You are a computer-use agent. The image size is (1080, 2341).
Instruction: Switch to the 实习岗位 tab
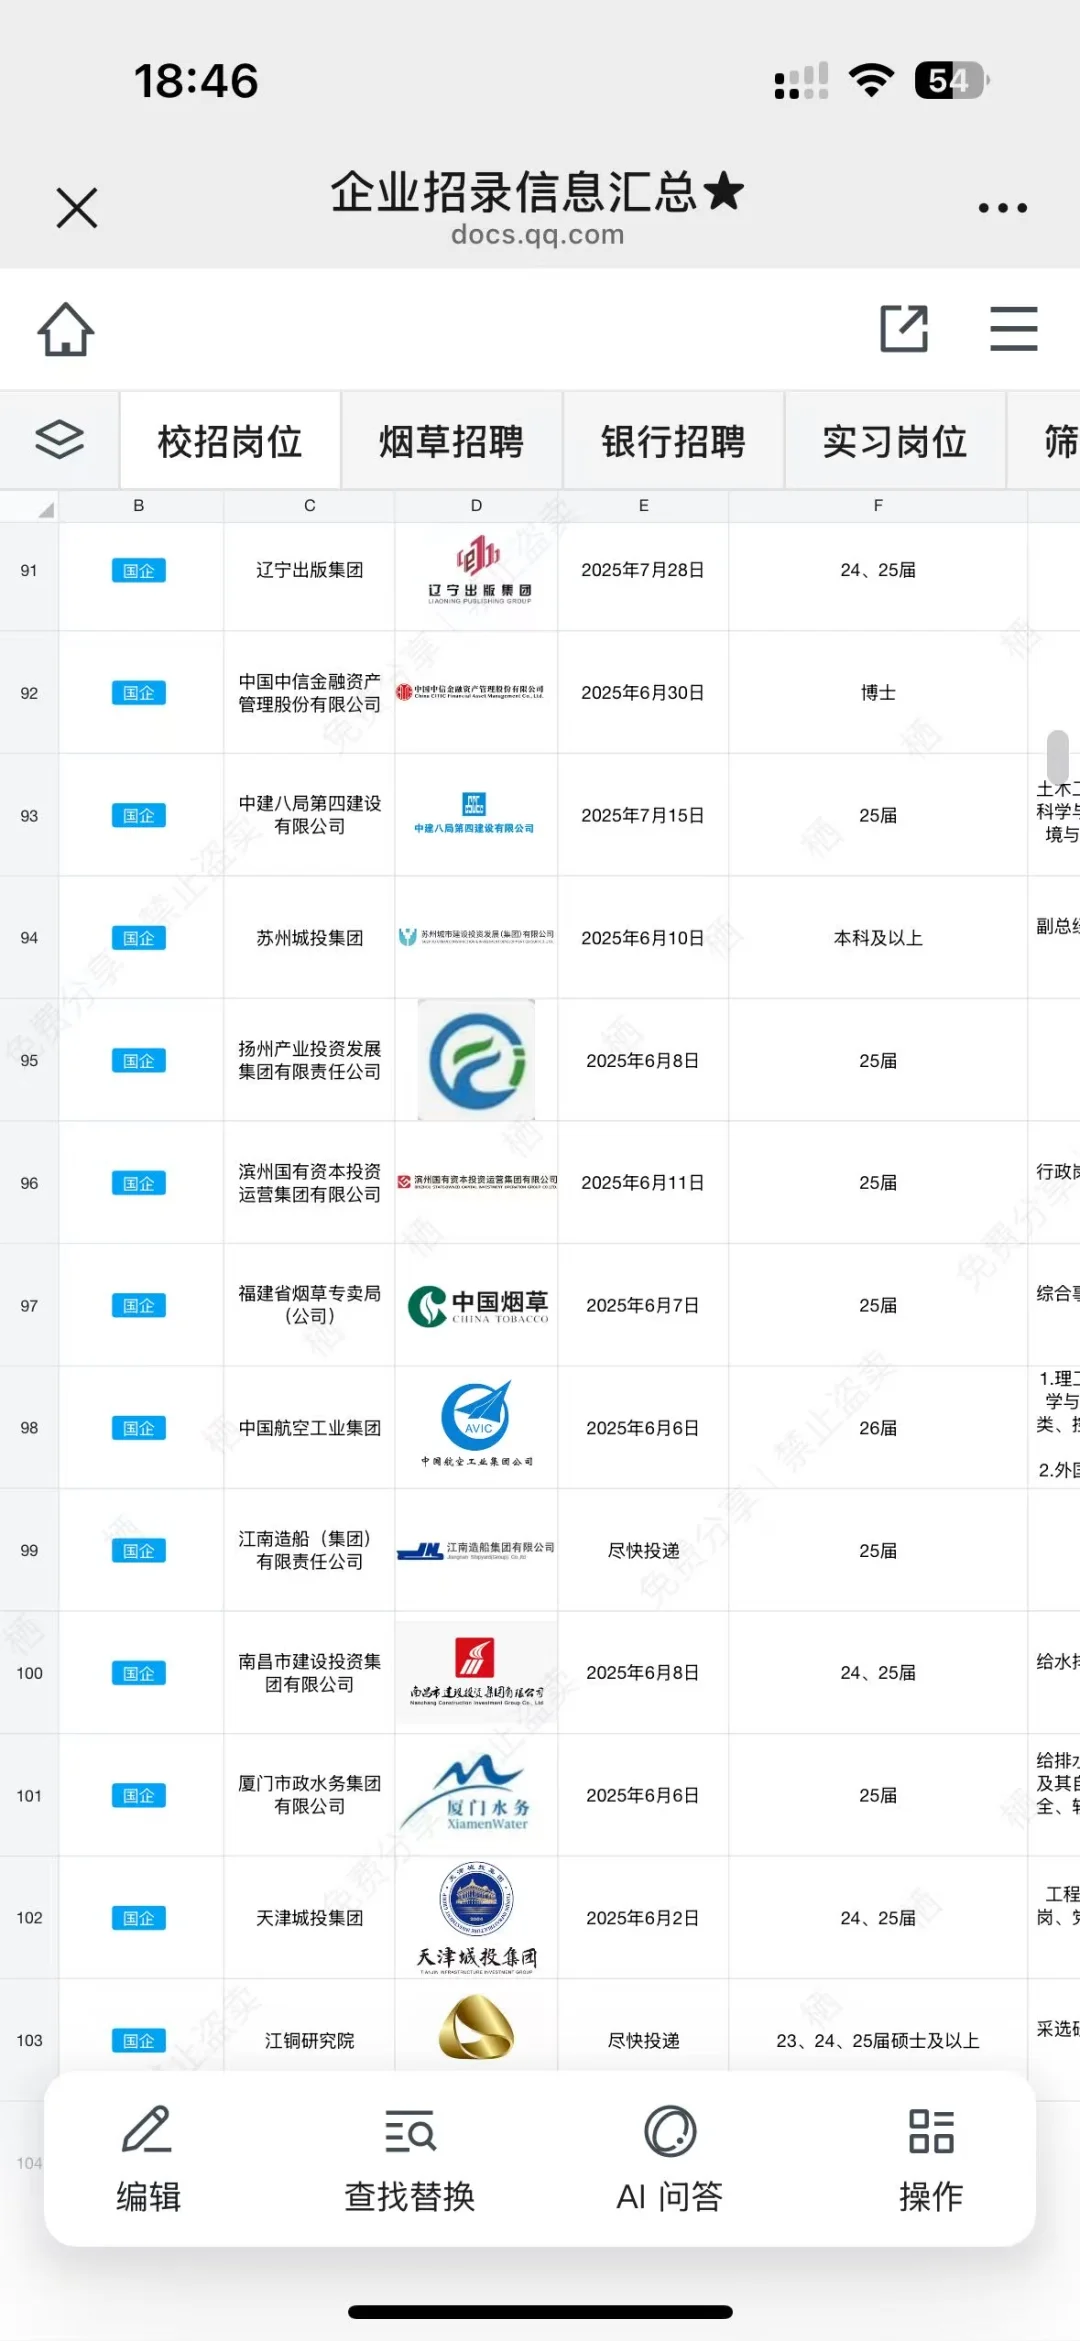click(x=895, y=441)
